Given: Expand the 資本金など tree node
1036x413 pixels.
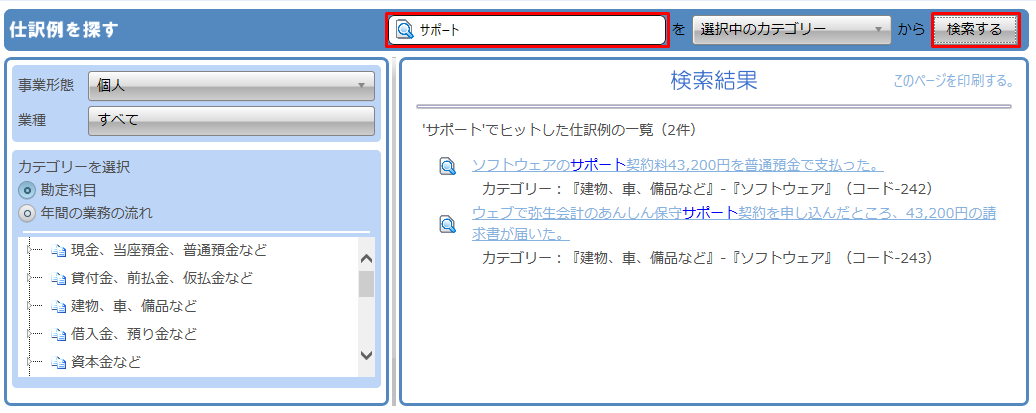Looking at the screenshot, I should (x=28, y=362).
